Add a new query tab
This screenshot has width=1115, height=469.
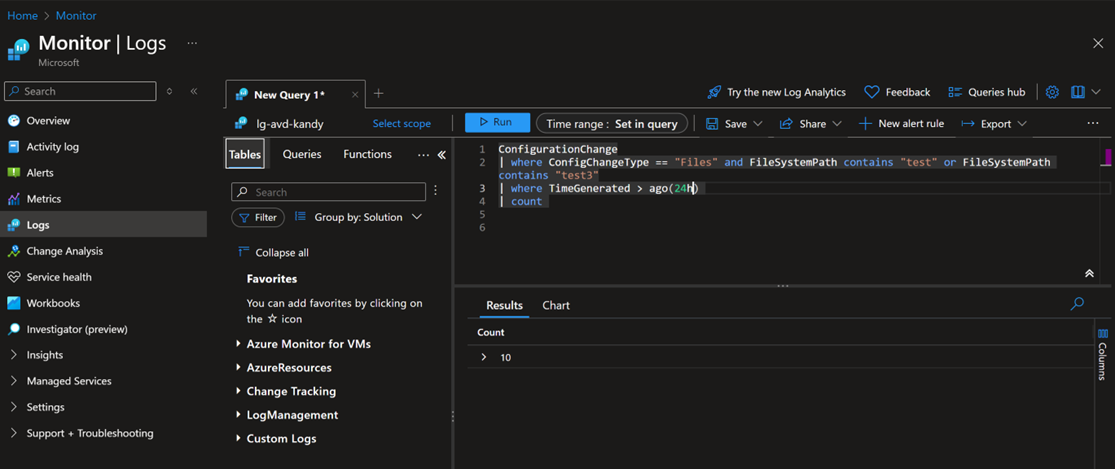[x=379, y=93]
